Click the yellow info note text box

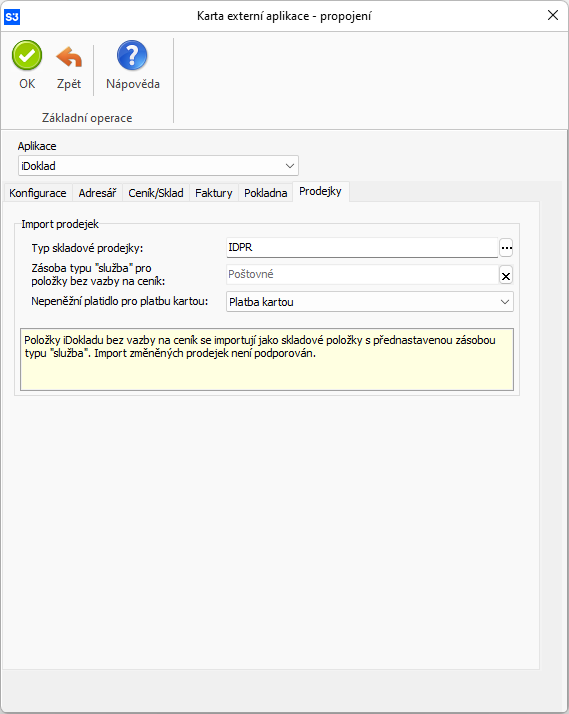point(267,359)
